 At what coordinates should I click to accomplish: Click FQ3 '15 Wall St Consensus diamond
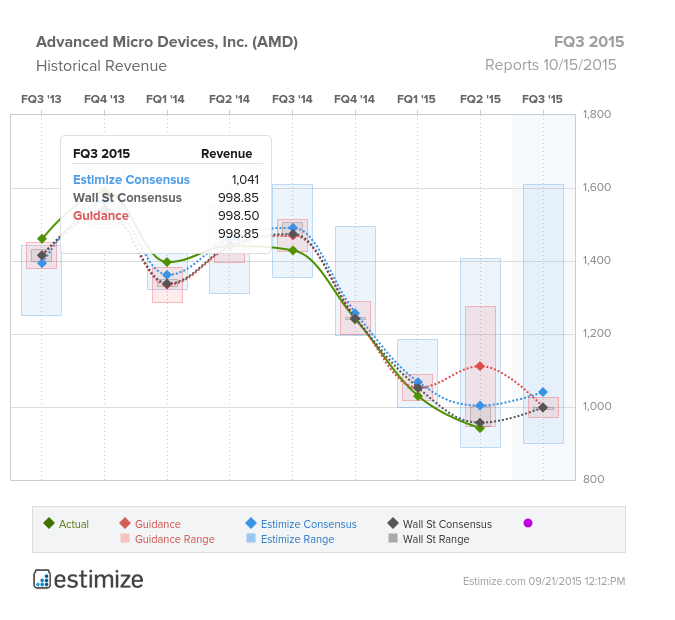543,407
